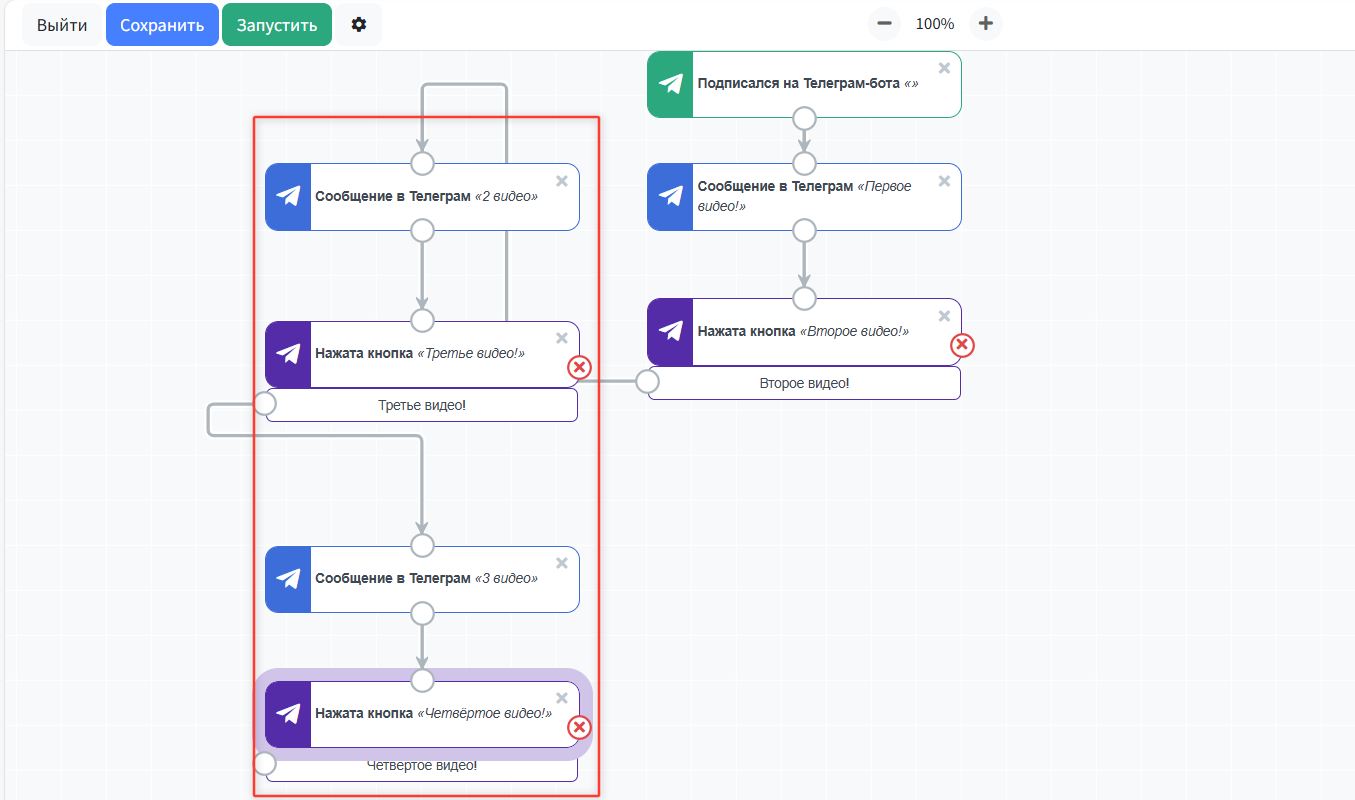Select Telegram icon of «2 видео» message
This screenshot has height=800, width=1355.
coord(288,197)
